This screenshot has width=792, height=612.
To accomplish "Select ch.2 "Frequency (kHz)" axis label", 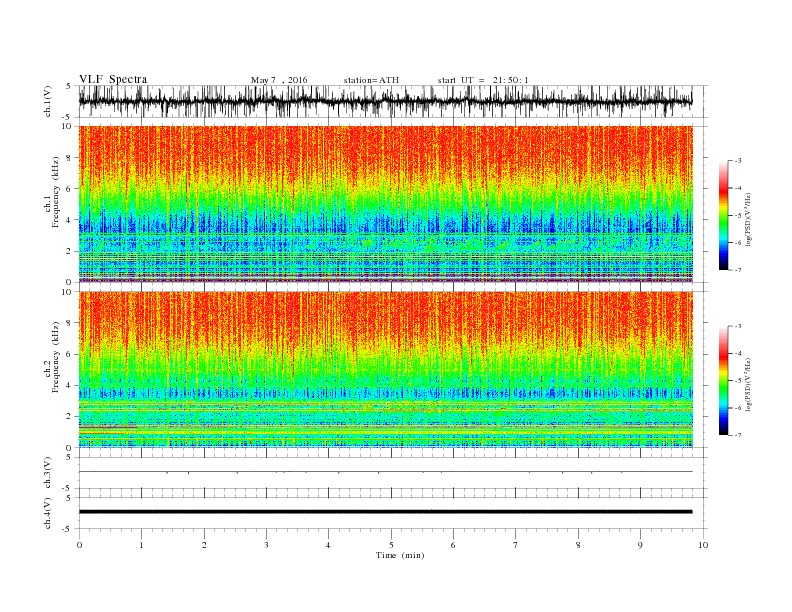I will click(x=56, y=357).
